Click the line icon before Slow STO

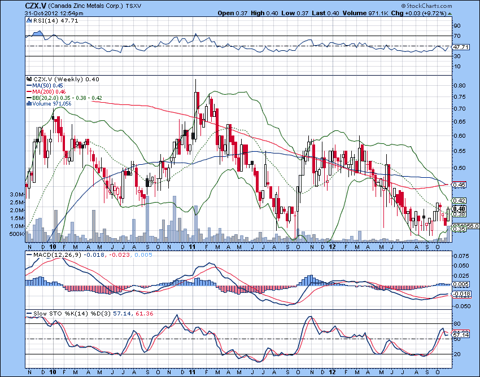[30, 314]
